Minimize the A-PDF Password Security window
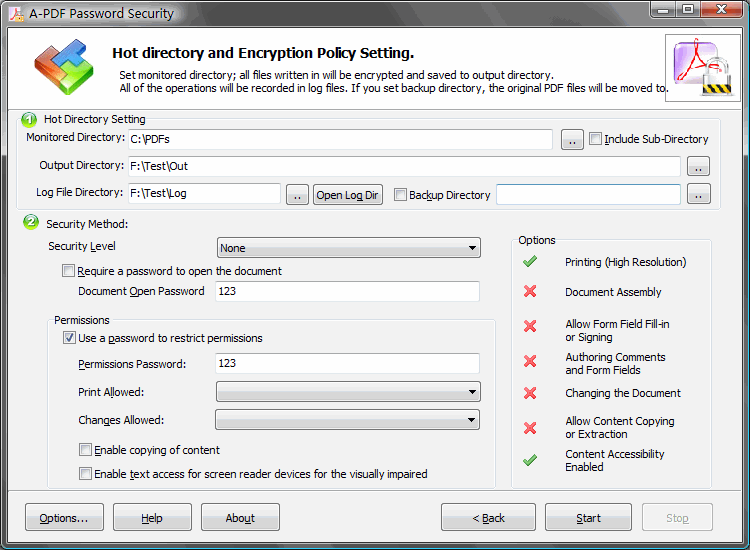750x550 pixels. [663, 10]
